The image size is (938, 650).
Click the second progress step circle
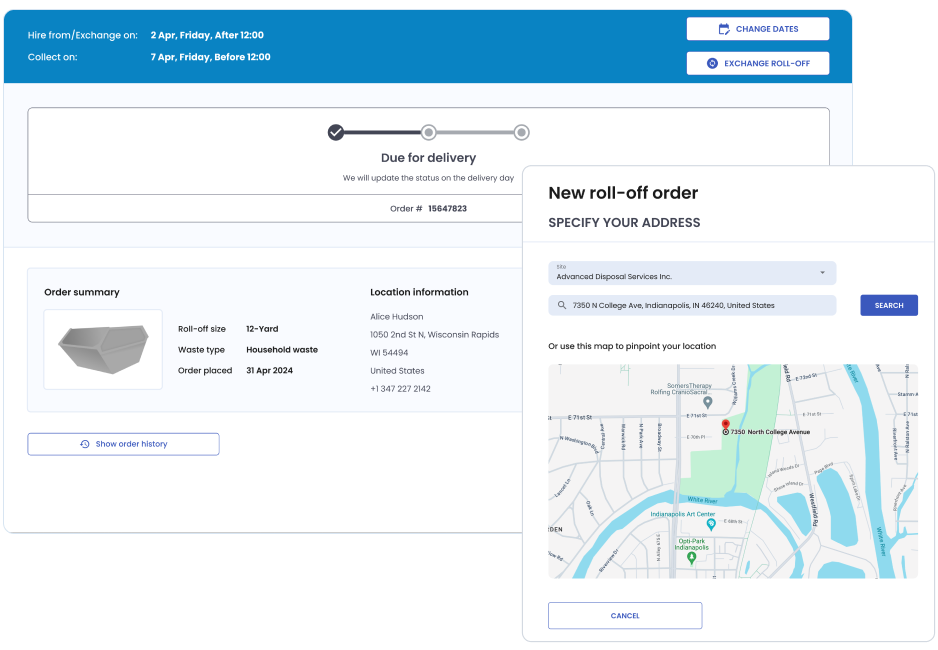point(428,132)
